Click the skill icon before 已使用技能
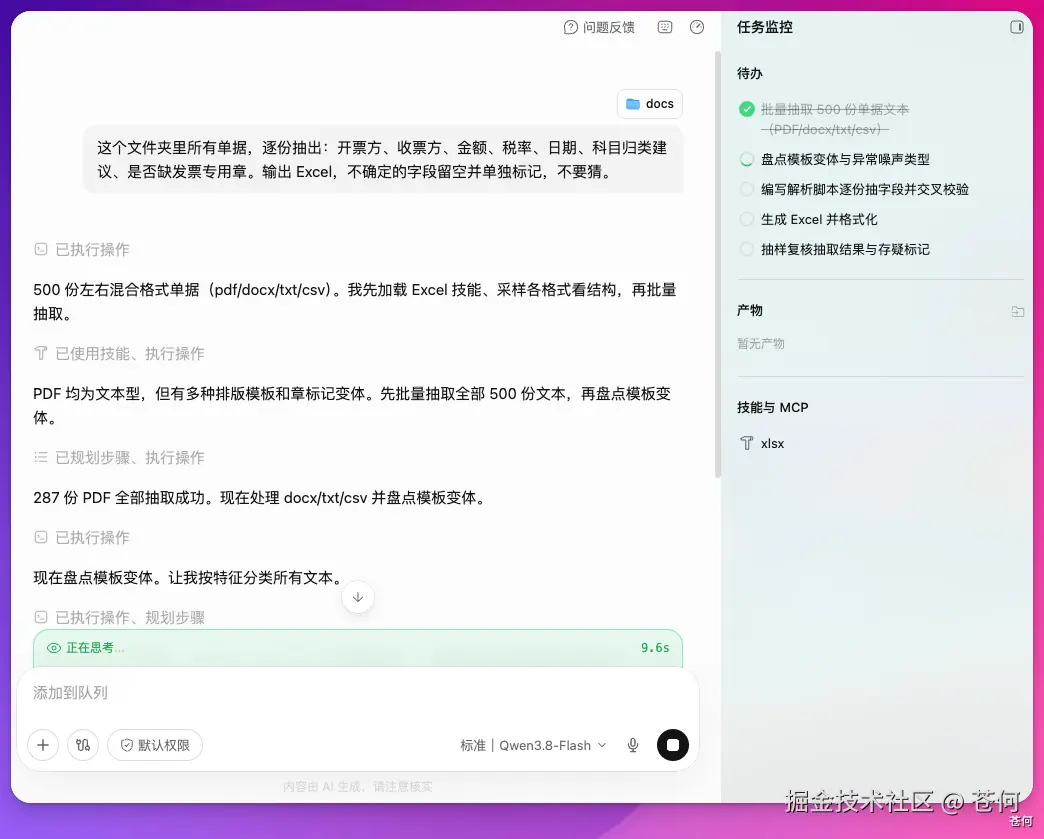Image resolution: width=1044 pixels, height=839 pixels. [x=41, y=354]
